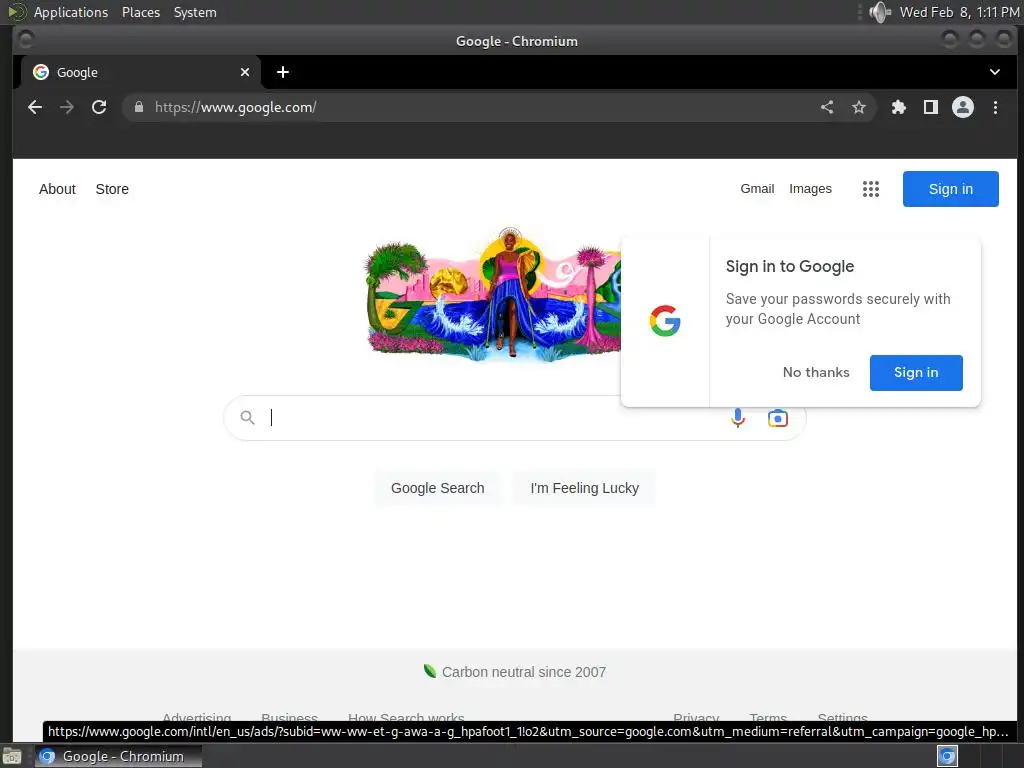1024x768 pixels.
Task: Open the Gmail link
Action: pos(757,189)
